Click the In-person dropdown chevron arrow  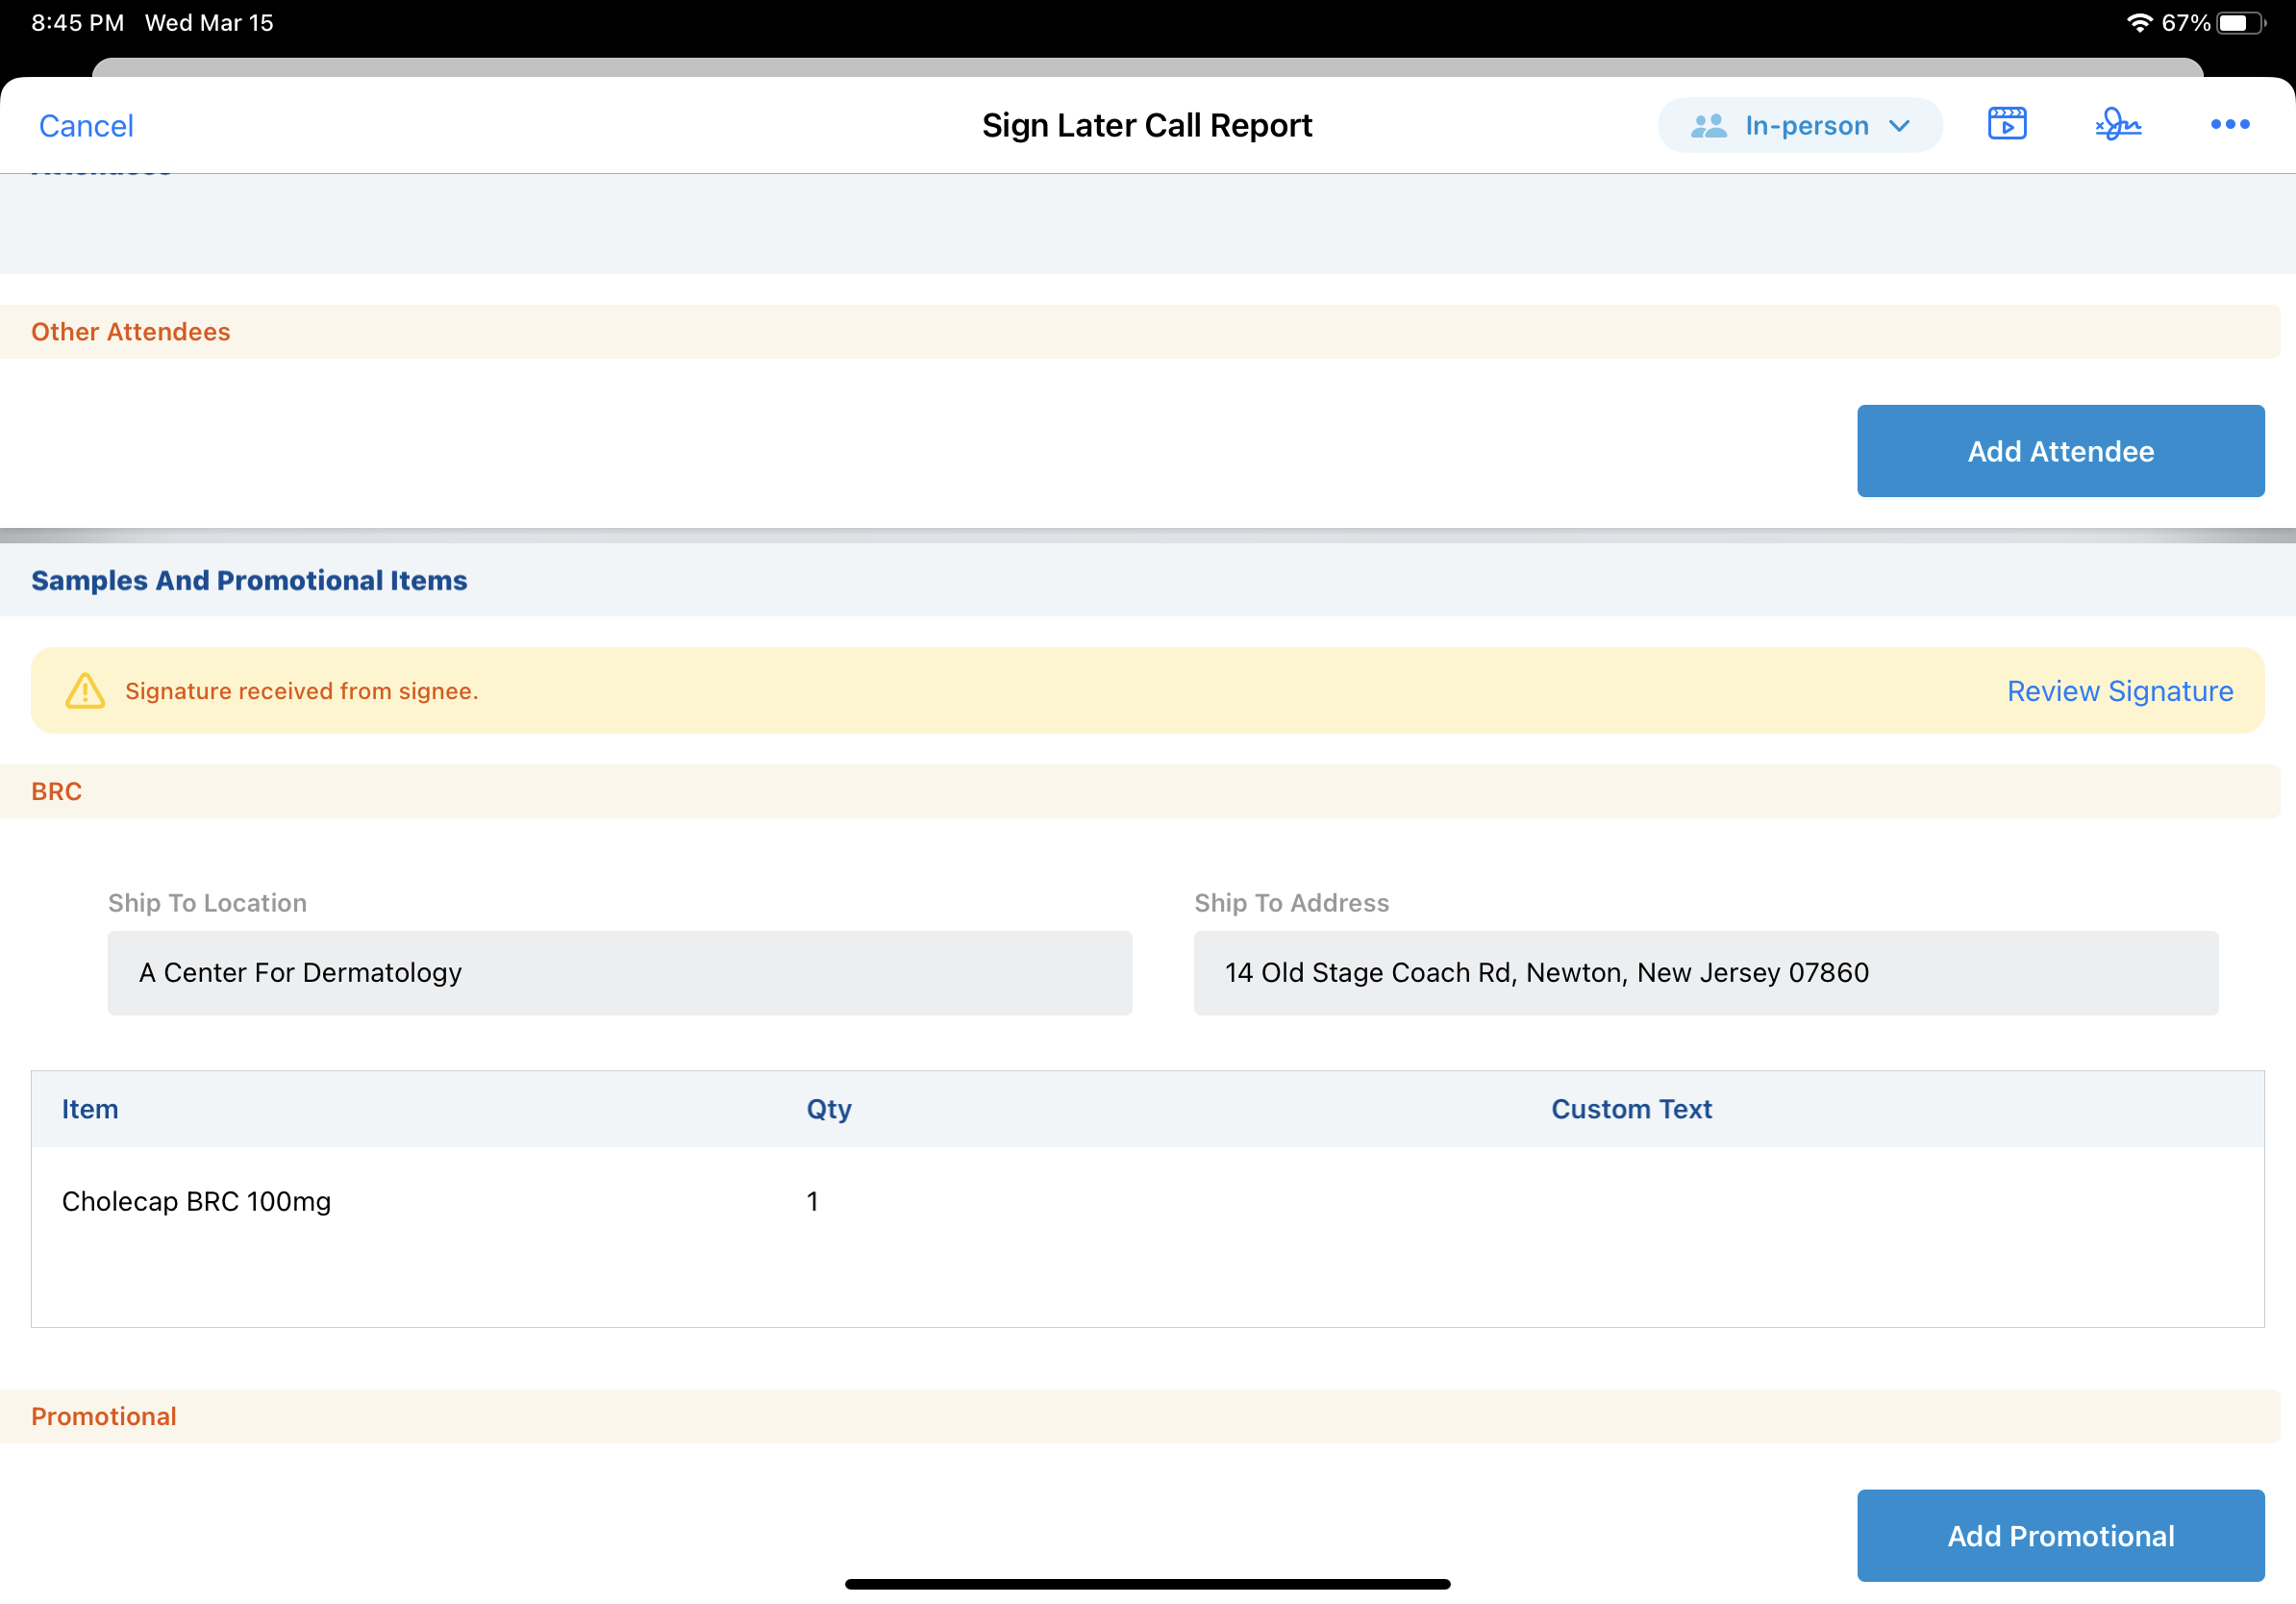(1899, 126)
